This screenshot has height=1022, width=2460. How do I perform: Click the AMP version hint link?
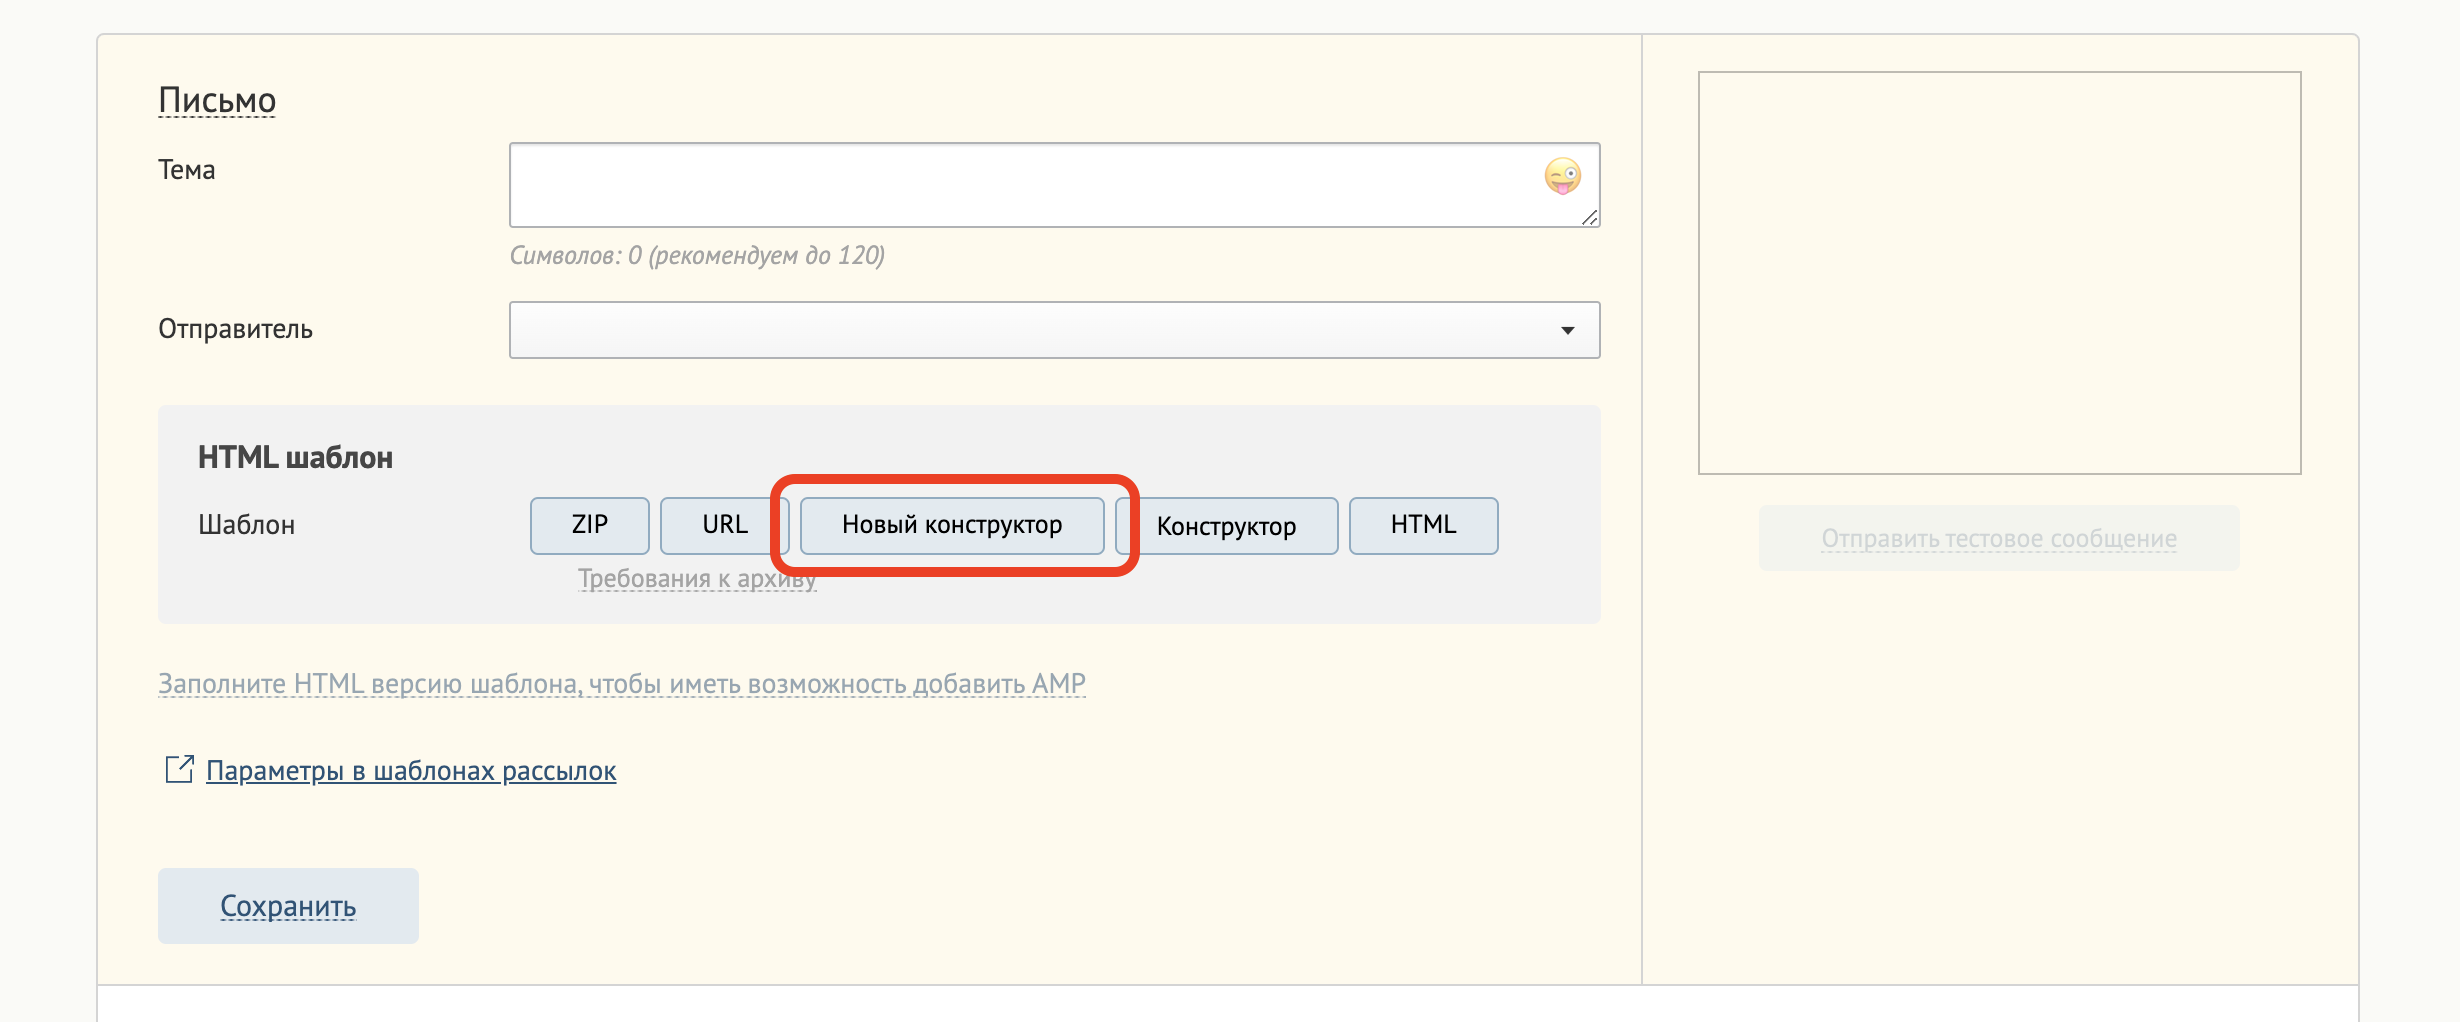tap(622, 684)
